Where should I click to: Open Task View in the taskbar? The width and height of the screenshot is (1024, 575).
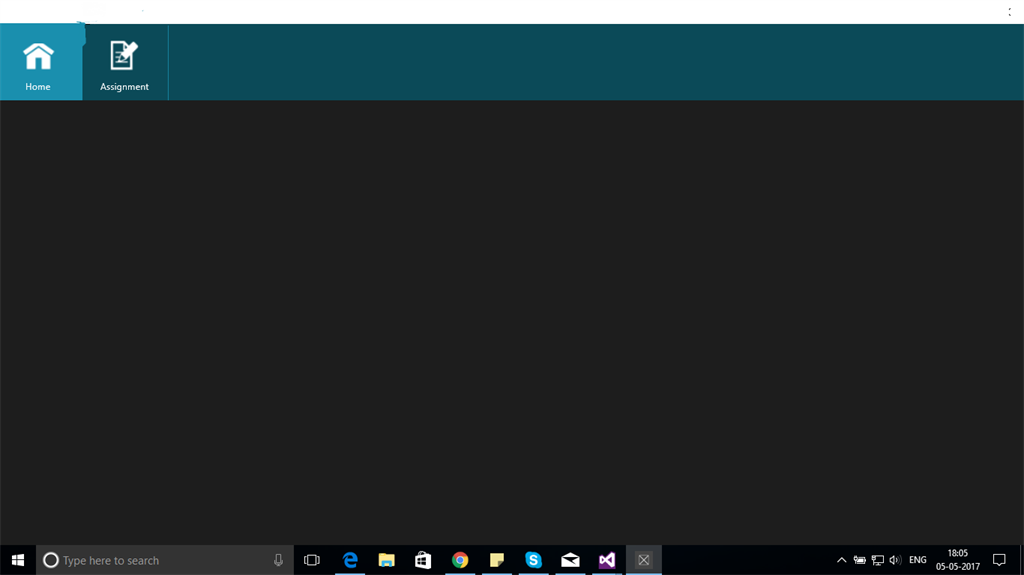pos(312,560)
